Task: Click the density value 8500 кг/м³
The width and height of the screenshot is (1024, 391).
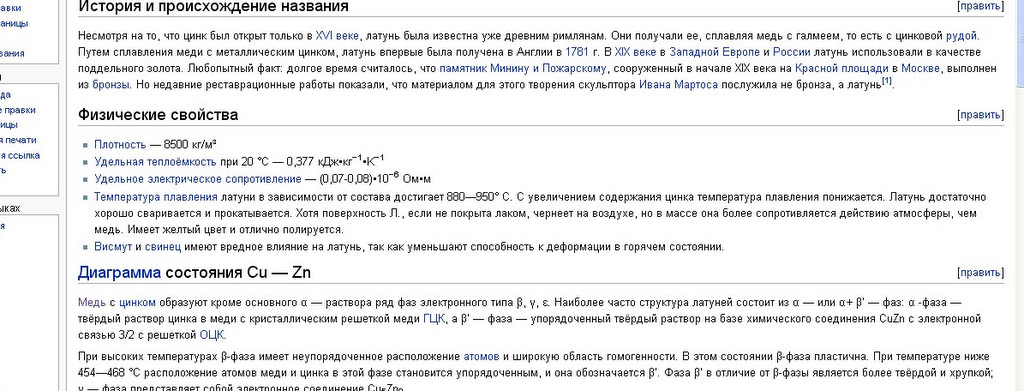Action: (190, 144)
